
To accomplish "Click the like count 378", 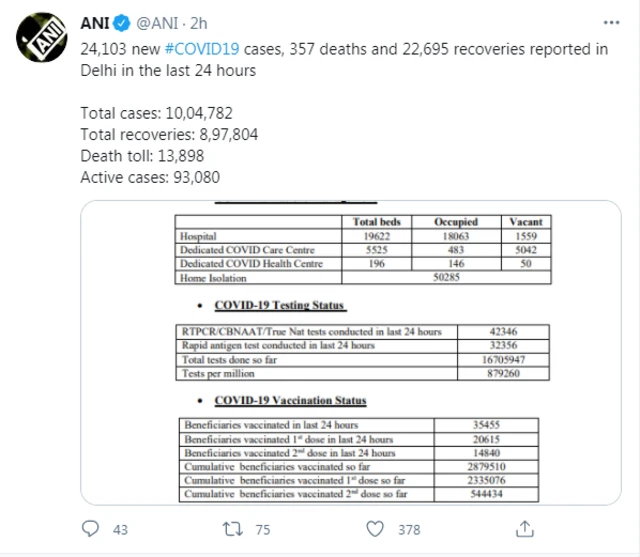I will 409,530.
